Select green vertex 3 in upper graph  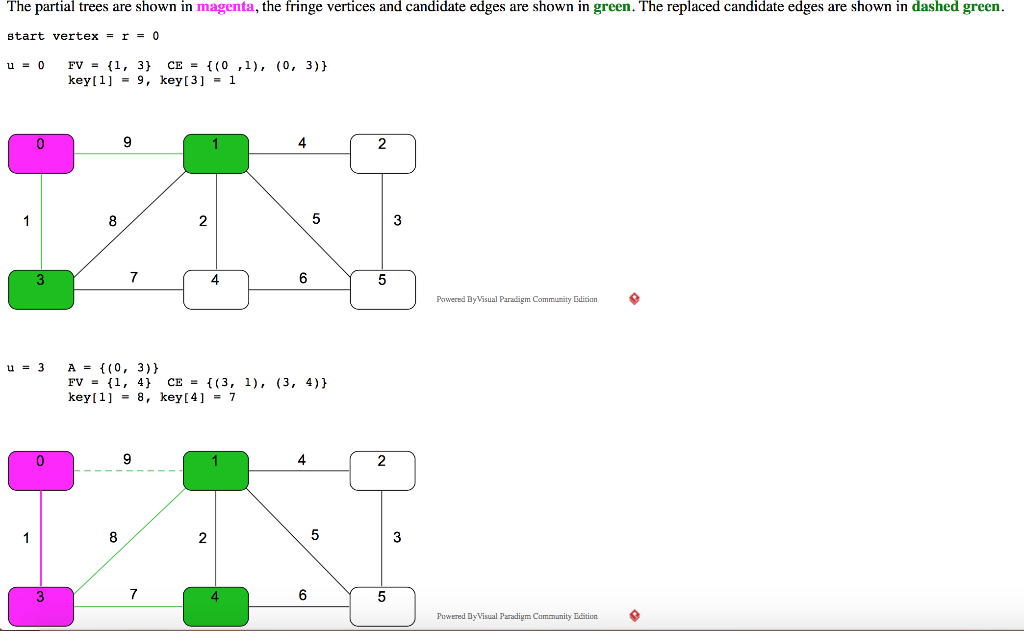click(40, 289)
